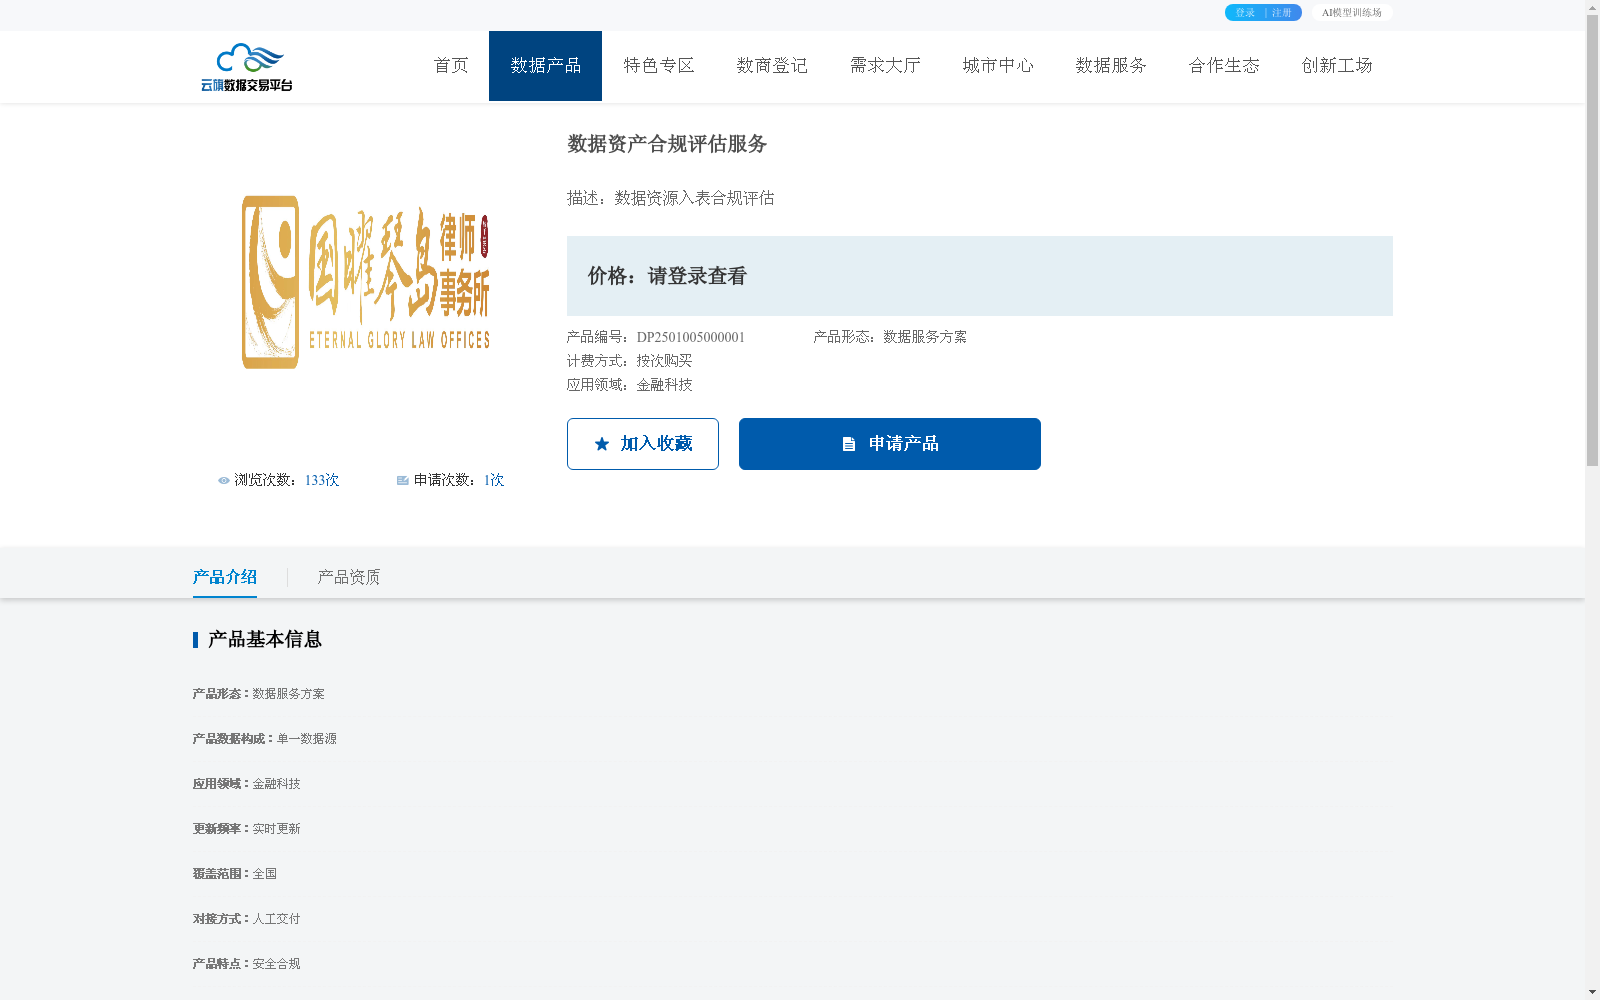Image resolution: width=1600 pixels, height=1000 pixels.
Task: Open the AI模型训练场 link
Action: pyautogui.click(x=1352, y=13)
